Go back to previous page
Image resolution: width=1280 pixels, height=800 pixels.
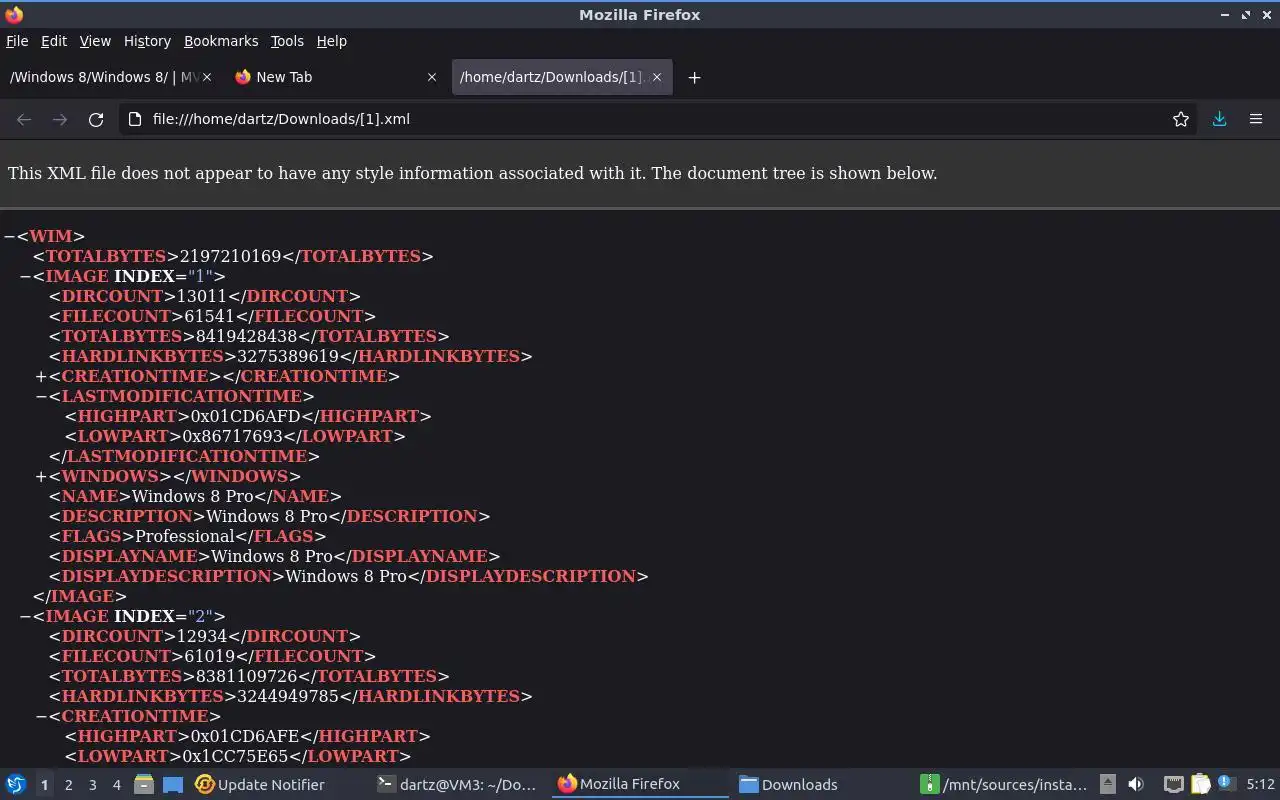pos(24,119)
